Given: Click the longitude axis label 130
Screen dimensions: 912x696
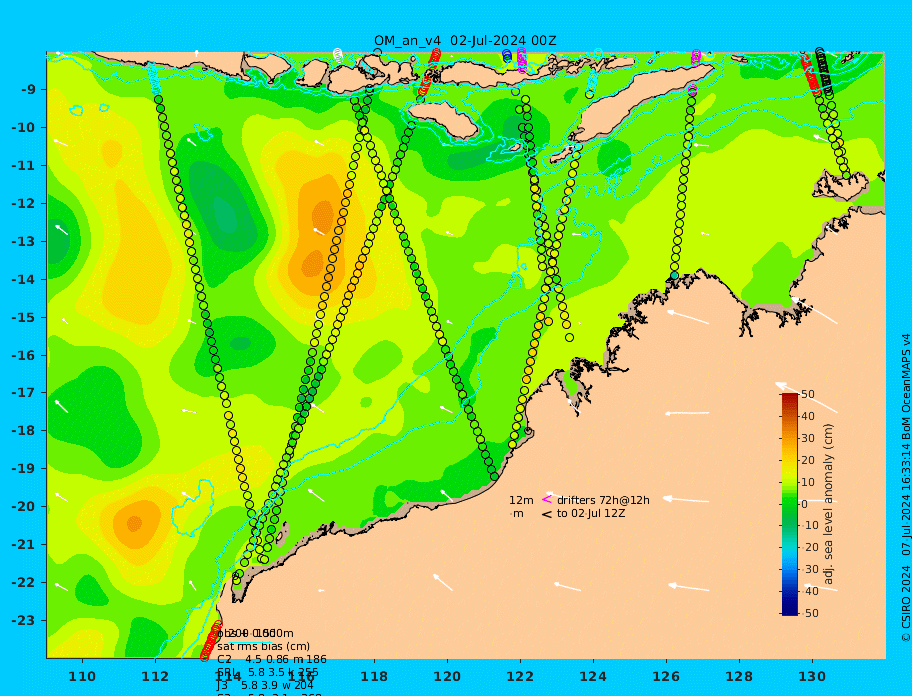Looking at the screenshot, I should pyautogui.click(x=812, y=676).
